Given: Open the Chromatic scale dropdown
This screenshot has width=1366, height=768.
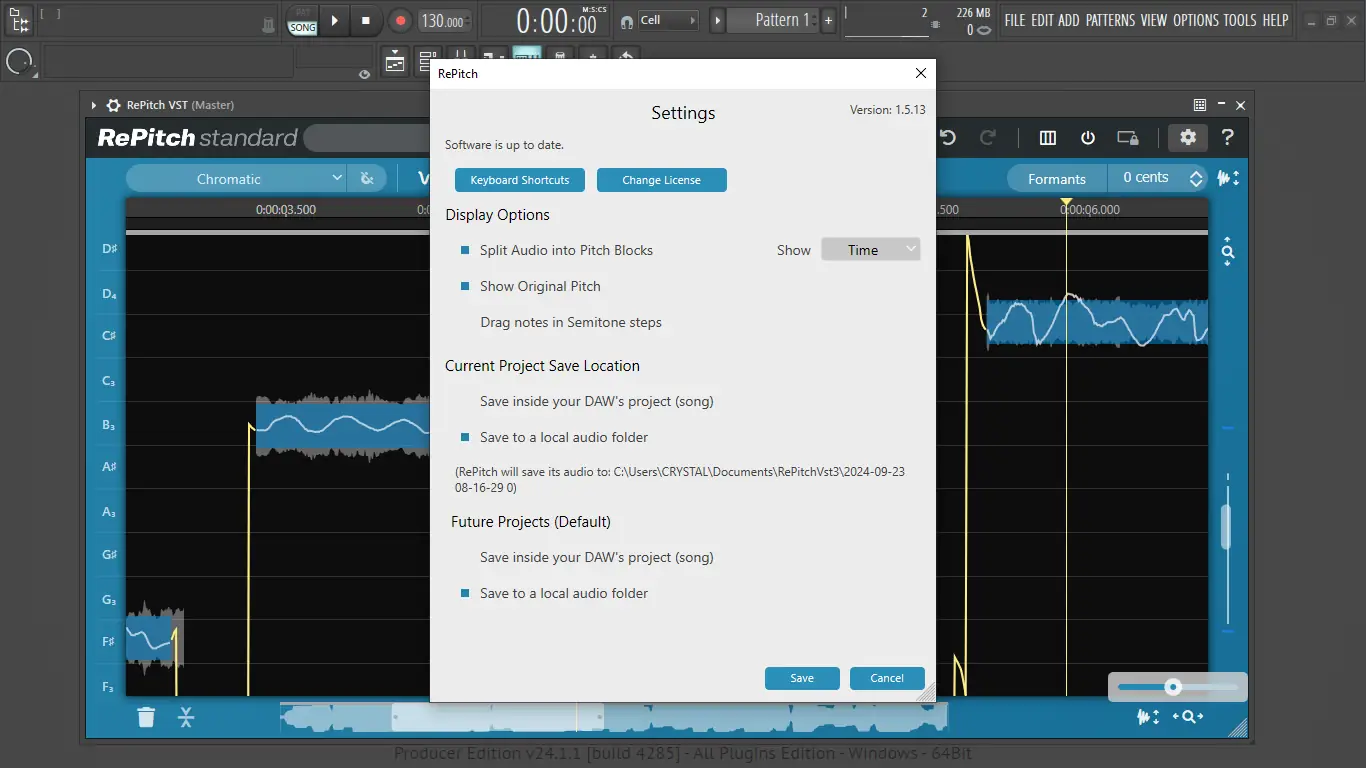Looking at the screenshot, I should [237, 179].
